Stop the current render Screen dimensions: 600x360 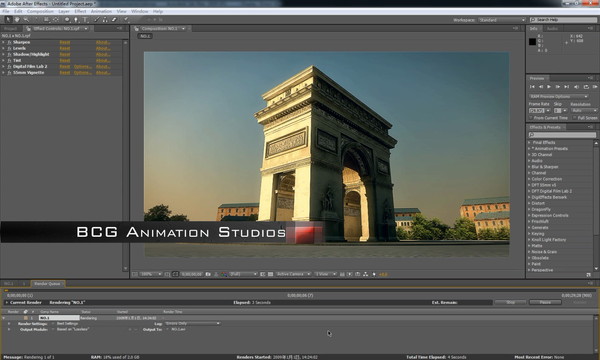[x=511, y=302]
